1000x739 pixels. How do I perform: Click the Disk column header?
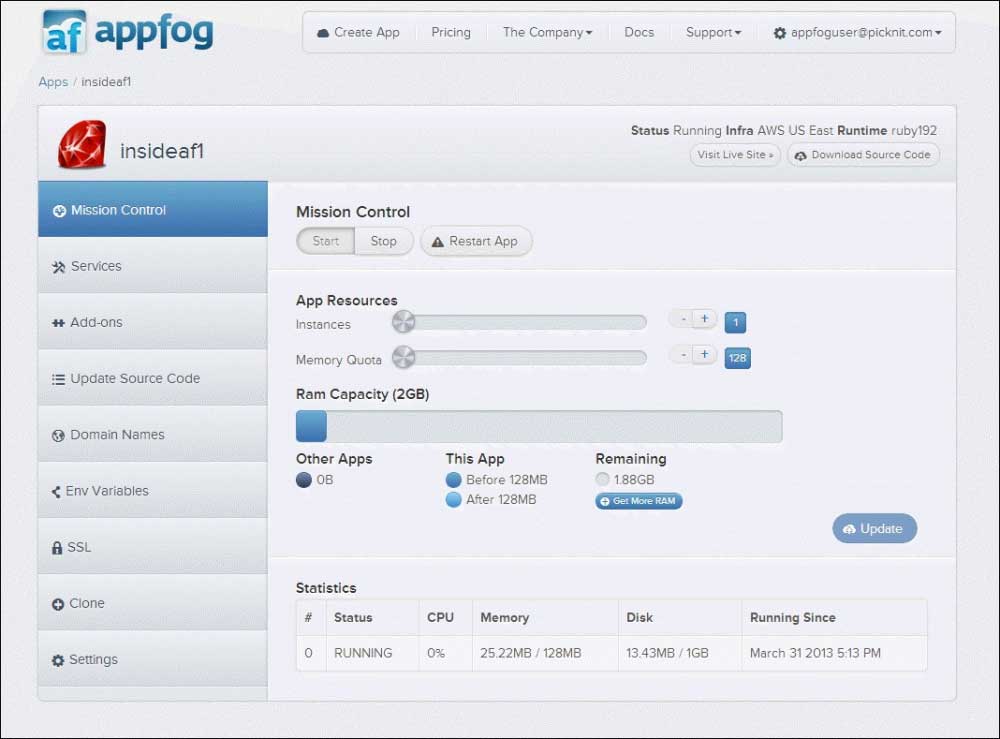tap(680, 617)
